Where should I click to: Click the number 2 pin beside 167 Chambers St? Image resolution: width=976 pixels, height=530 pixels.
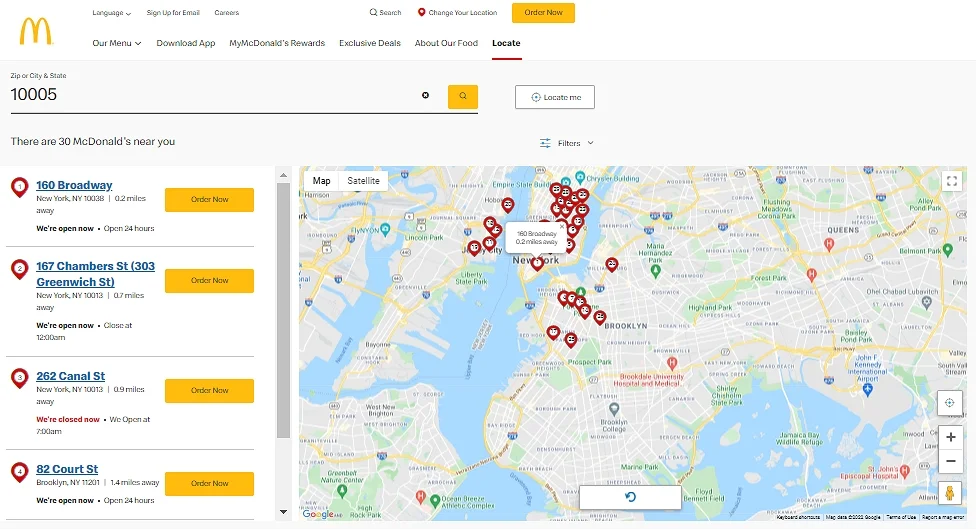point(20,269)
